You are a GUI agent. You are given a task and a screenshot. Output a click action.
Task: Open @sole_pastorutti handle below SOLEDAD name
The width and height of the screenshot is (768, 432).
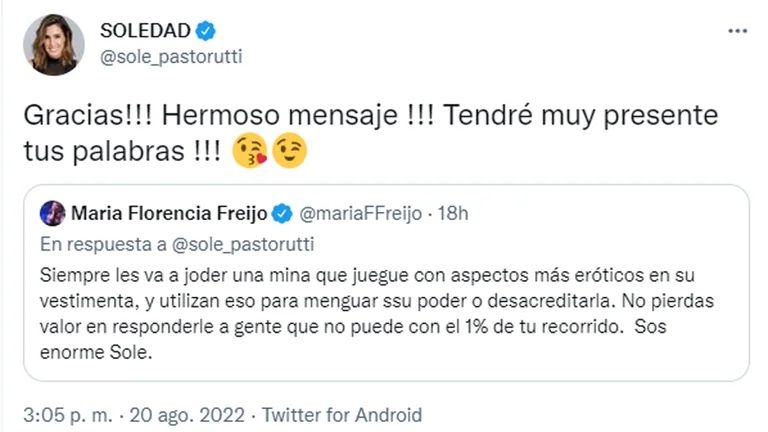tap(170, 57)
